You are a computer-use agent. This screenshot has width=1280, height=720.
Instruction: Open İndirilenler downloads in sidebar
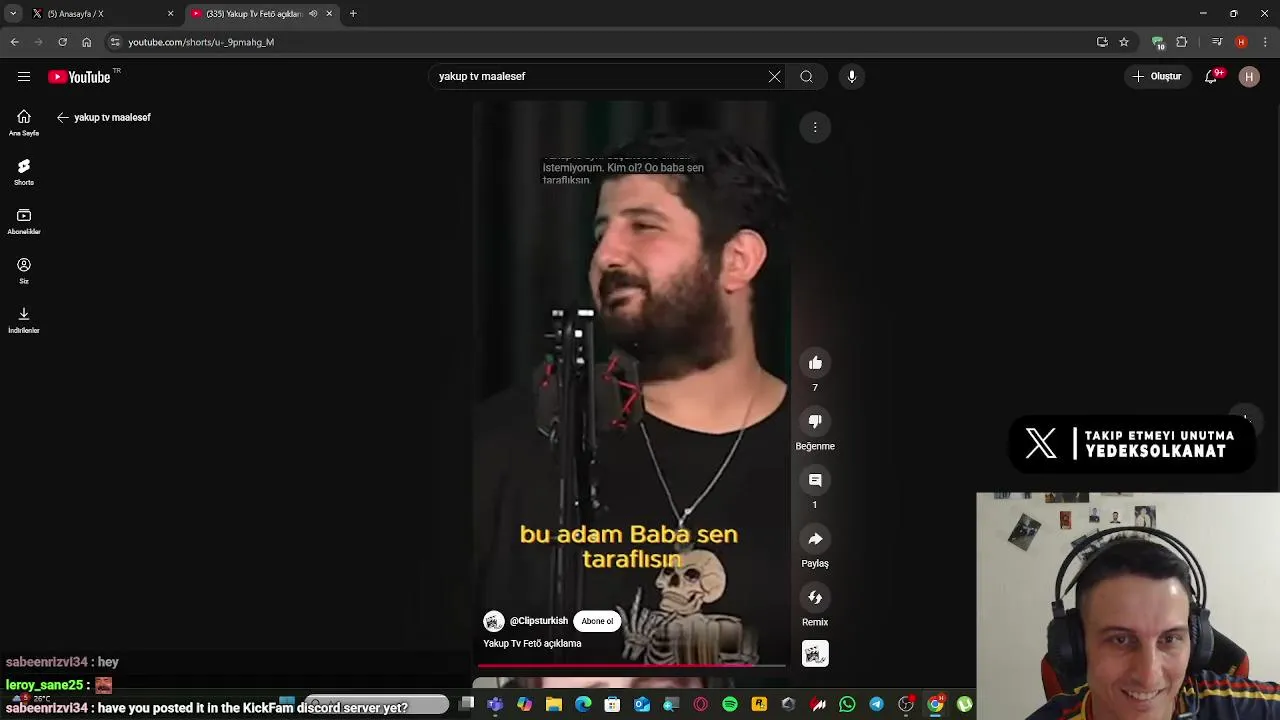pyautogui.click(x=24, y=319)
